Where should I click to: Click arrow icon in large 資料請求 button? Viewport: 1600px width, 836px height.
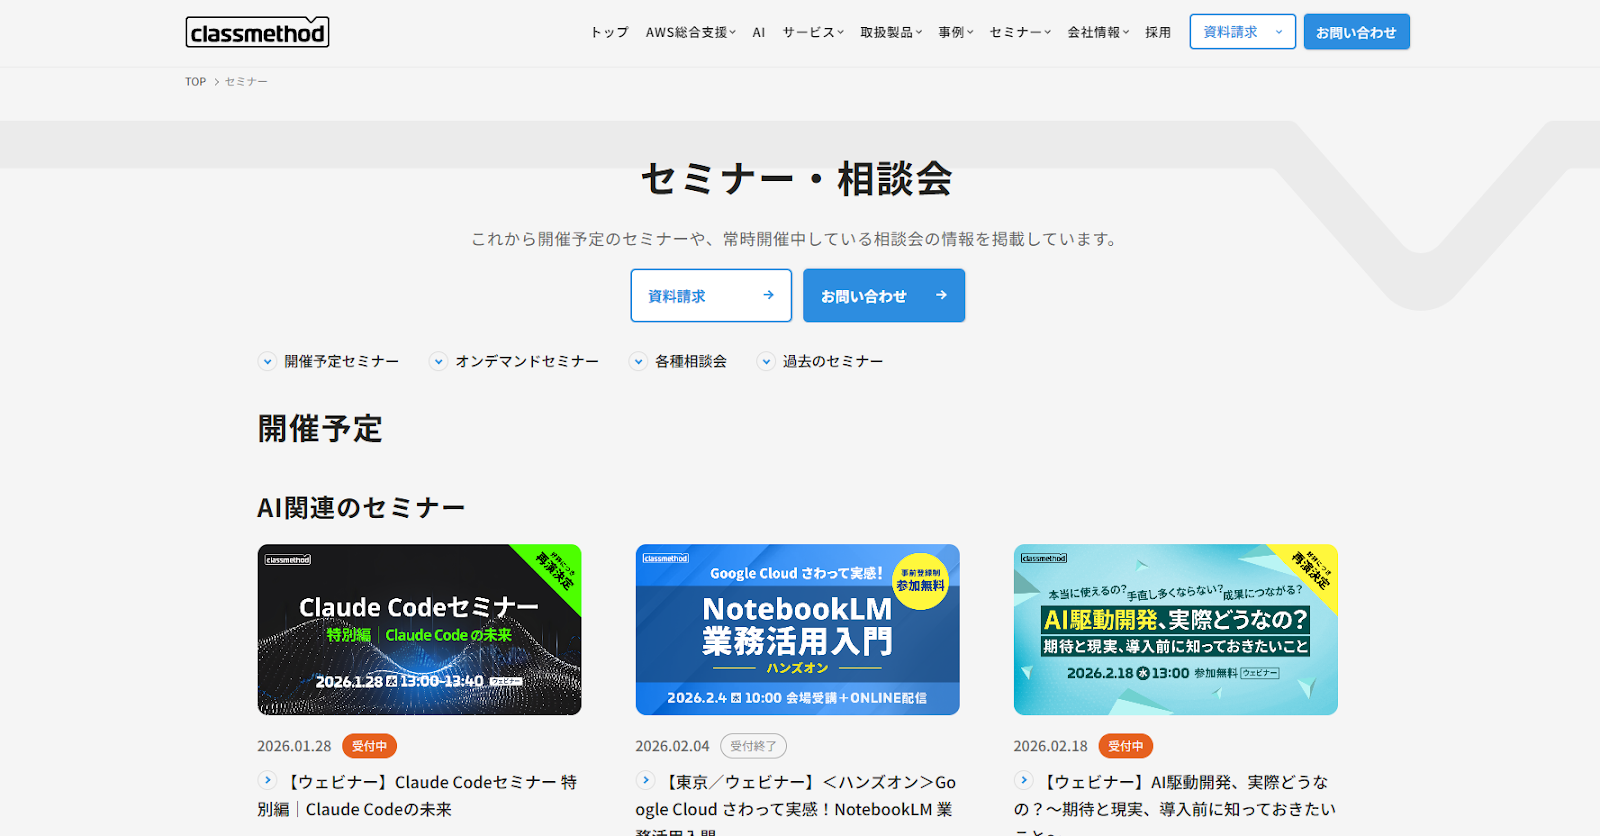(768, 295)
